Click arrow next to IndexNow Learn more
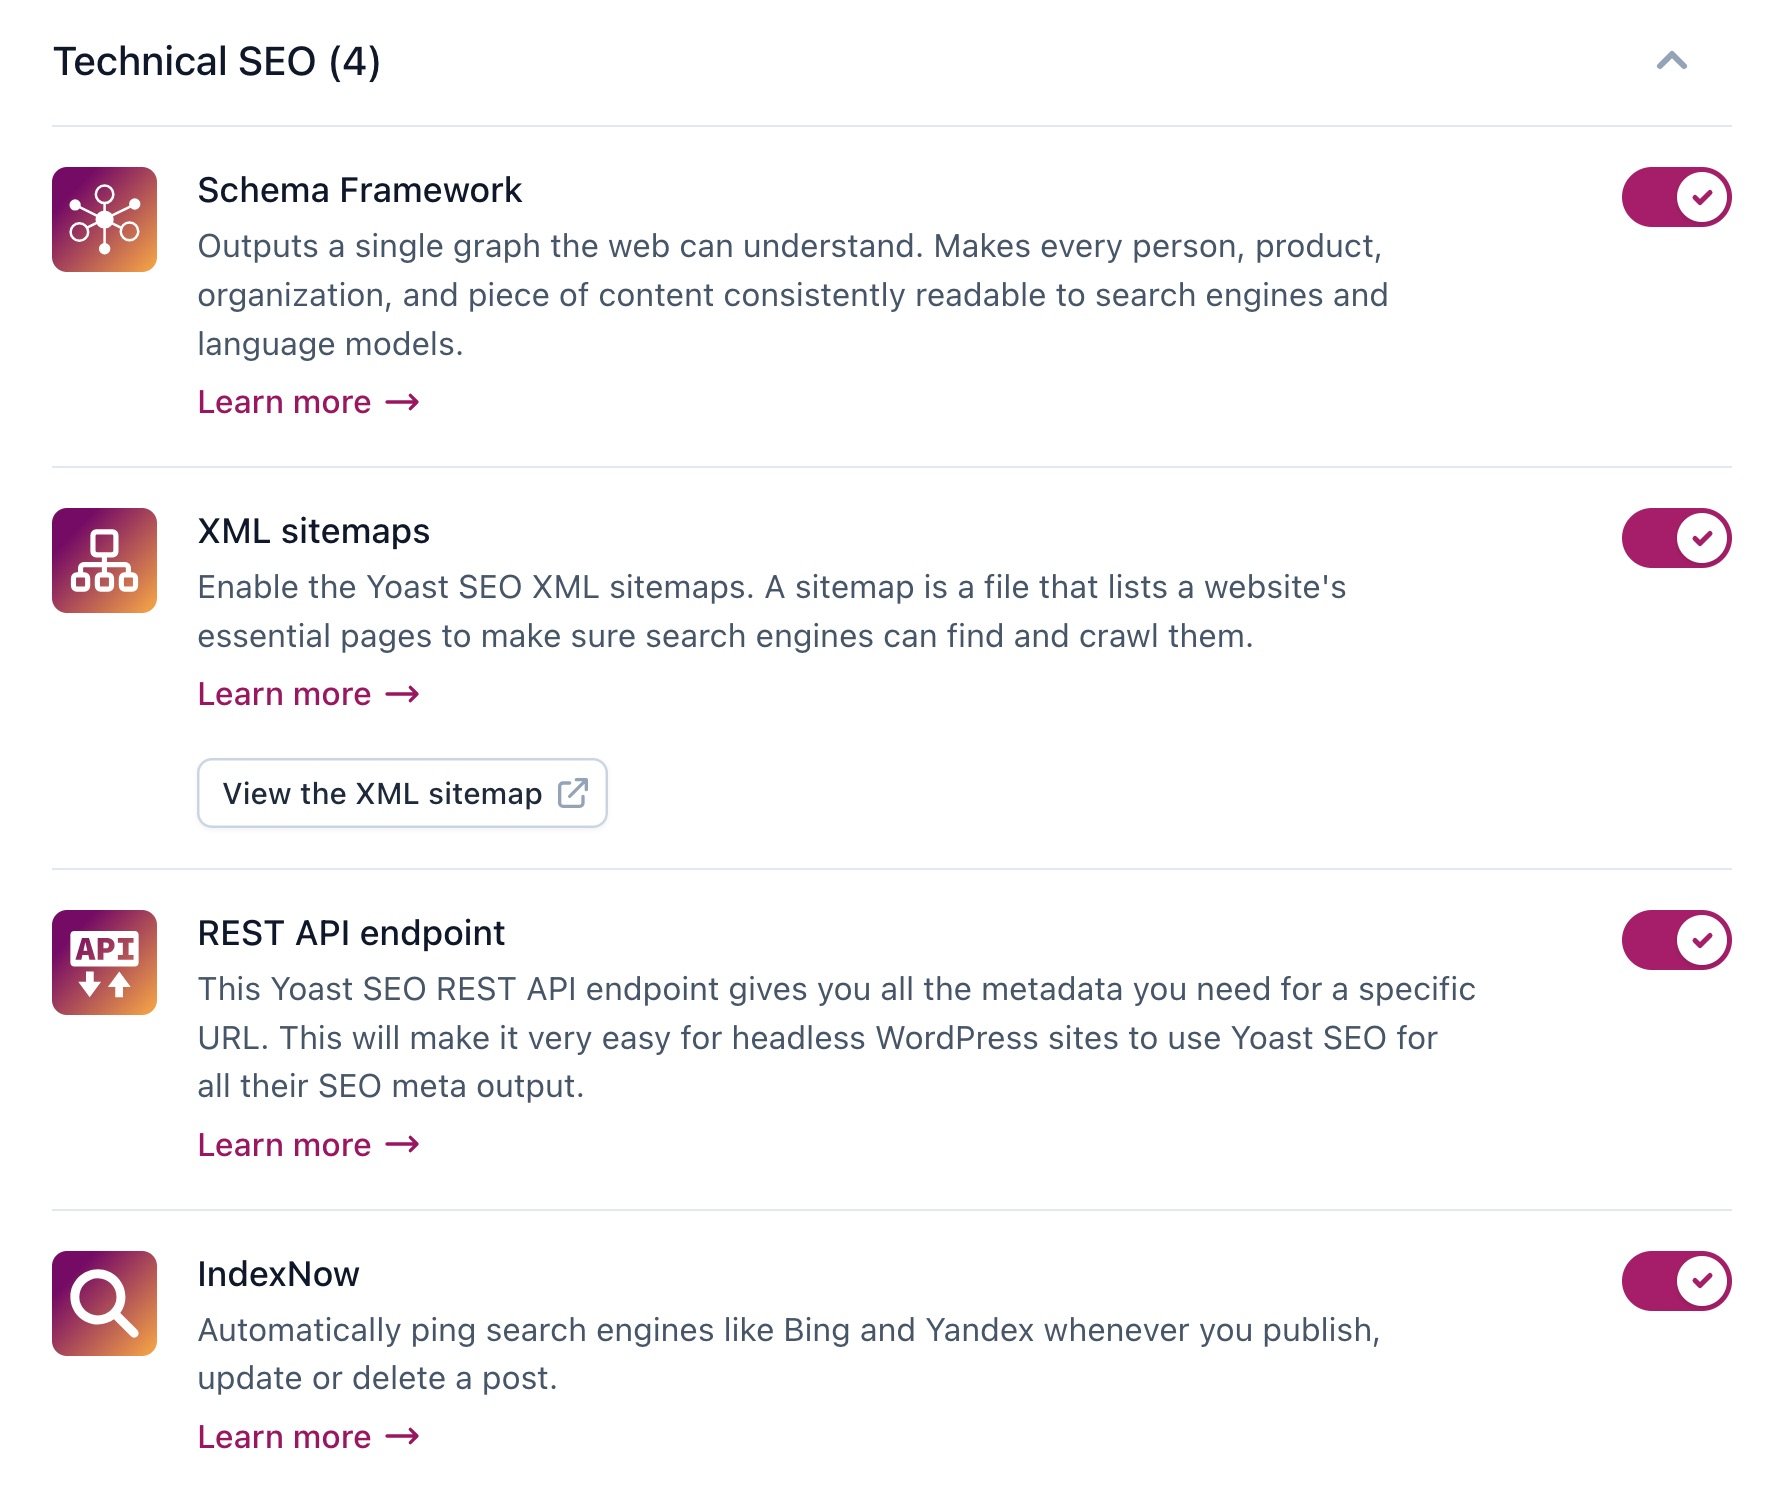 click(x=402, y=1437)
